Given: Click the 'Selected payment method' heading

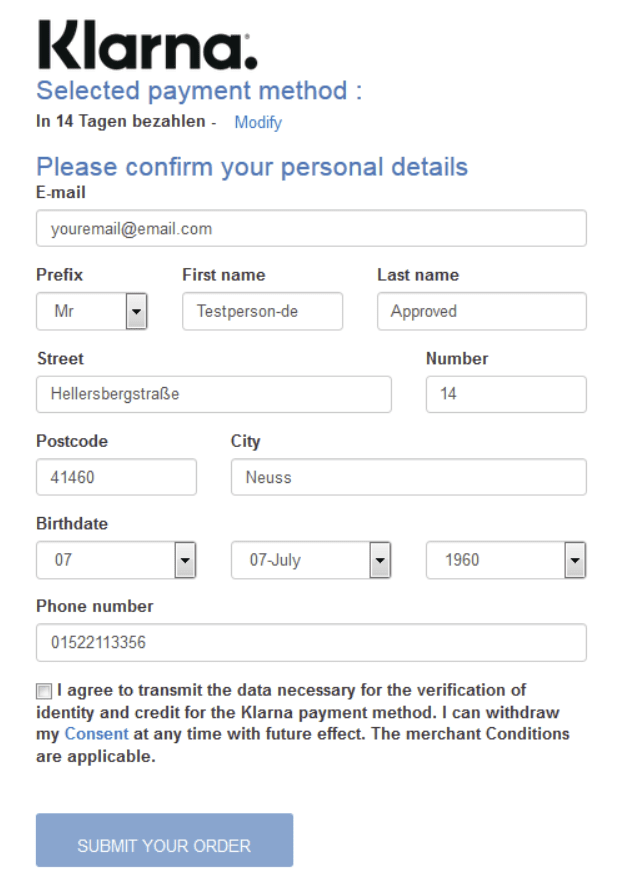Looking at the screenshot, I should click(x=199, y=91).
